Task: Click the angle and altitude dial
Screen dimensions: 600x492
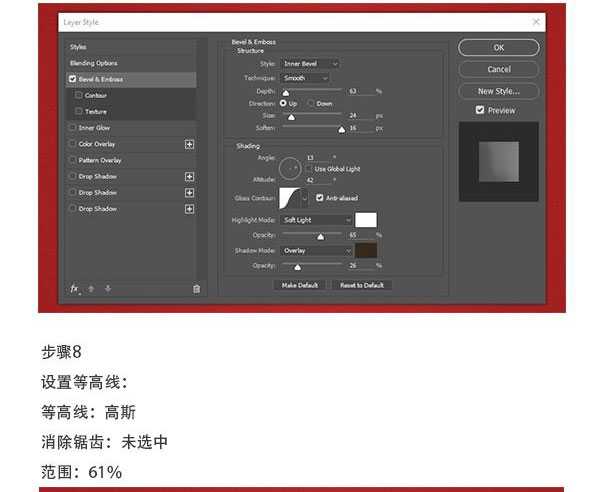Action: pos(290,169)
